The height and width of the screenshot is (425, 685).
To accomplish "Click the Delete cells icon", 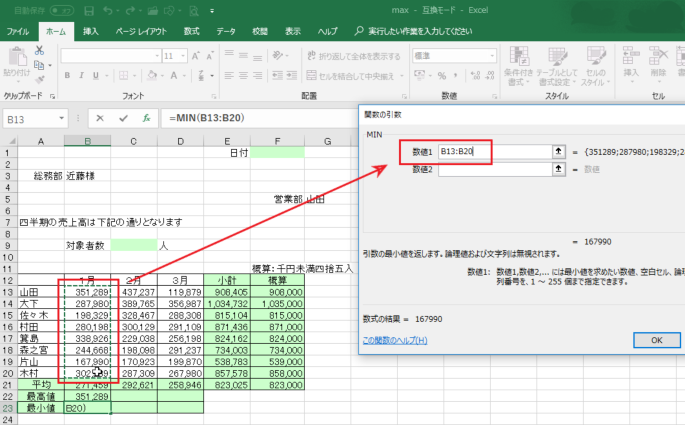I will [658, 56].
